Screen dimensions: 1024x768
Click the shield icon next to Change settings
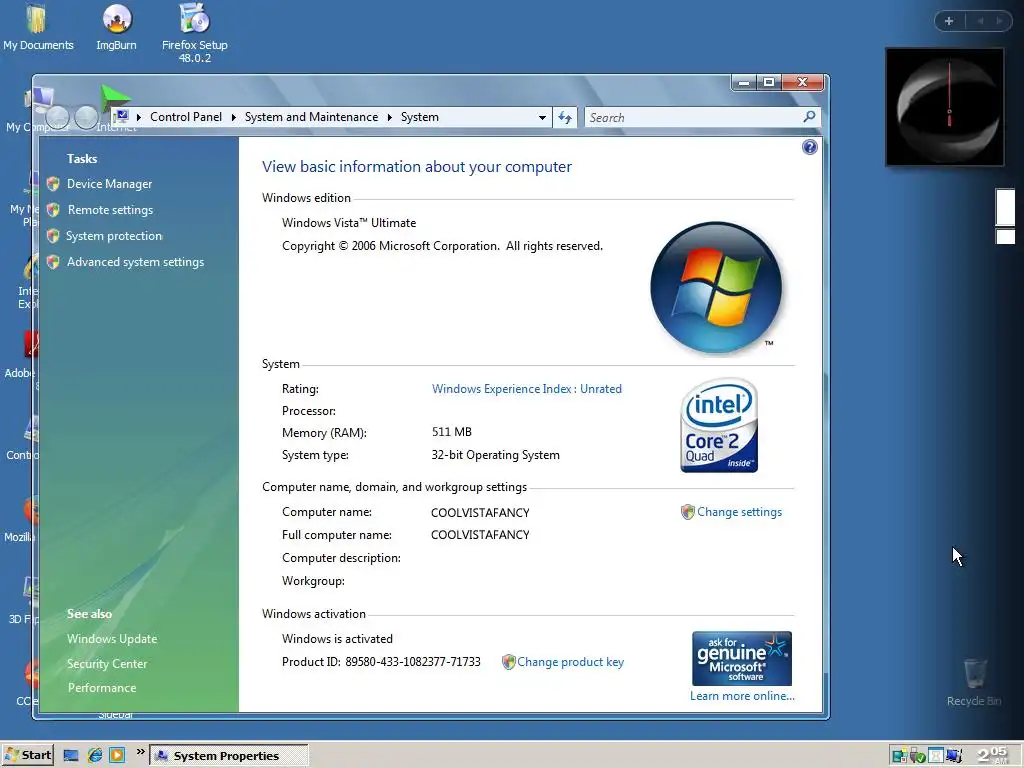point(688,512)
